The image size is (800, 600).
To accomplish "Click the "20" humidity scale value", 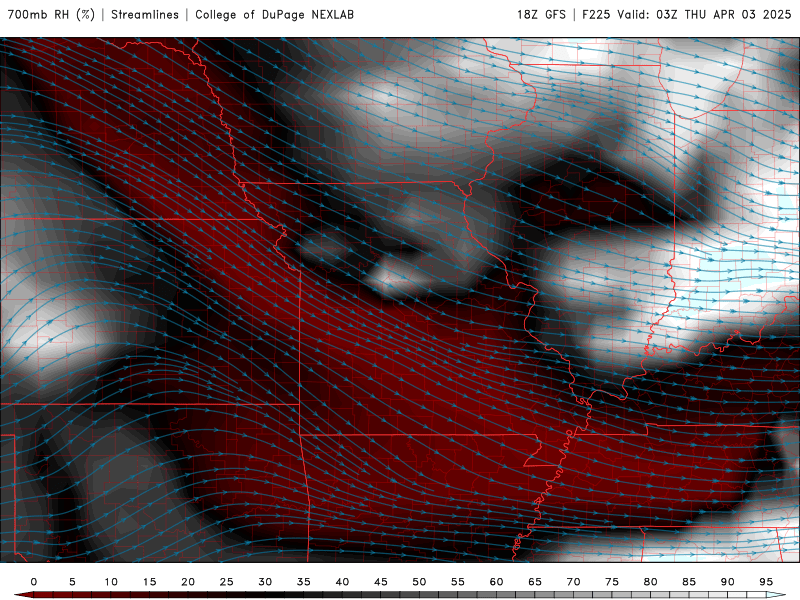I will point(188,582).
